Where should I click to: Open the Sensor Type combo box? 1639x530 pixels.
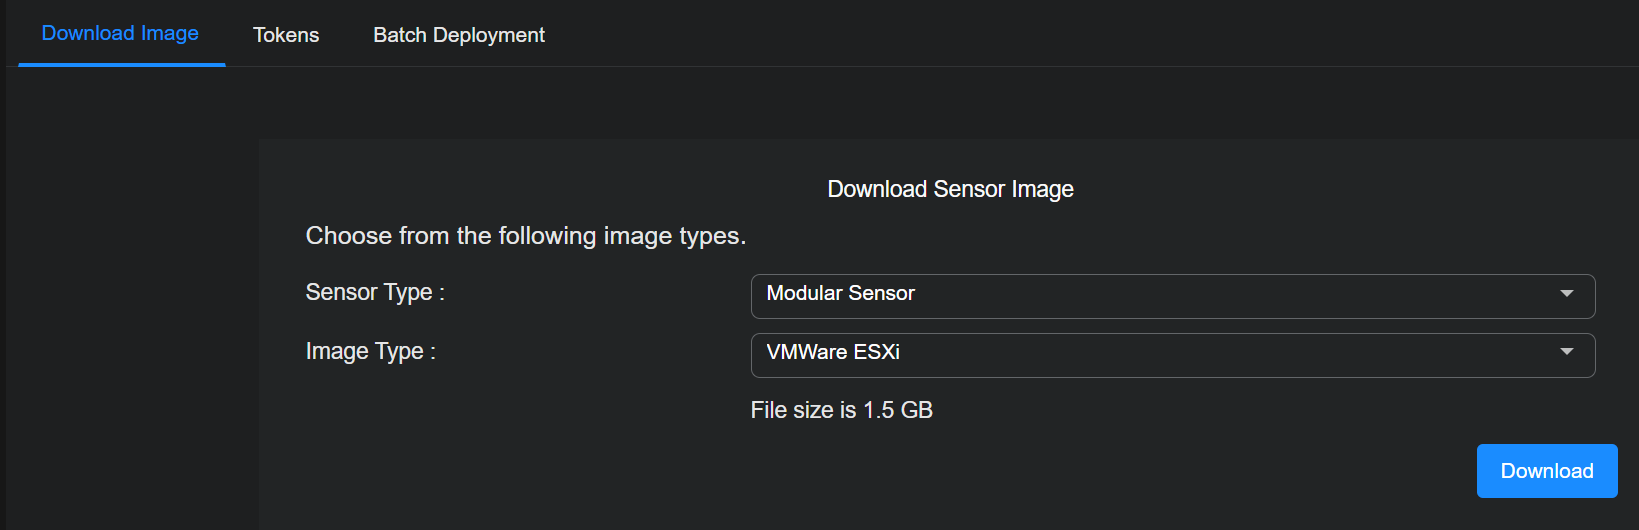click(x=1172, y=296)
